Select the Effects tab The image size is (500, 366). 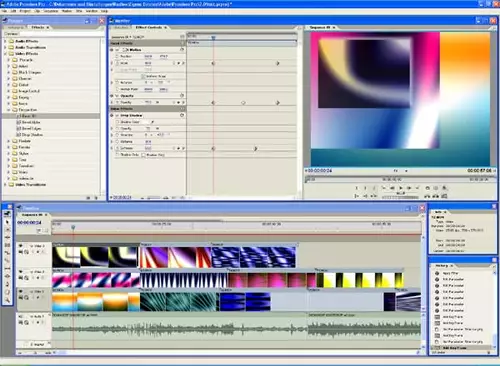pyautogui.click(x=38, y=27)
